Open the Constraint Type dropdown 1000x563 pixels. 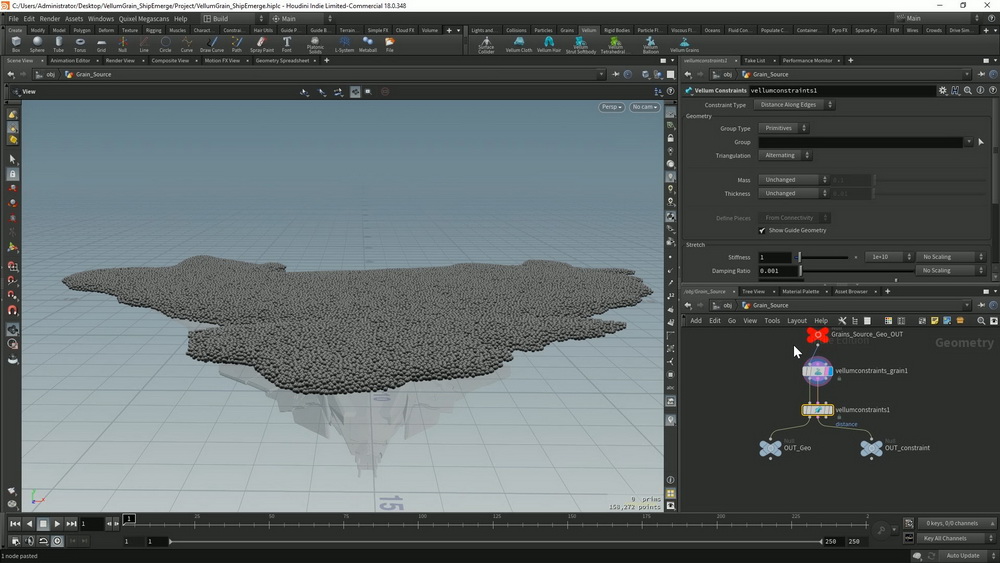(x=793, y=105)
